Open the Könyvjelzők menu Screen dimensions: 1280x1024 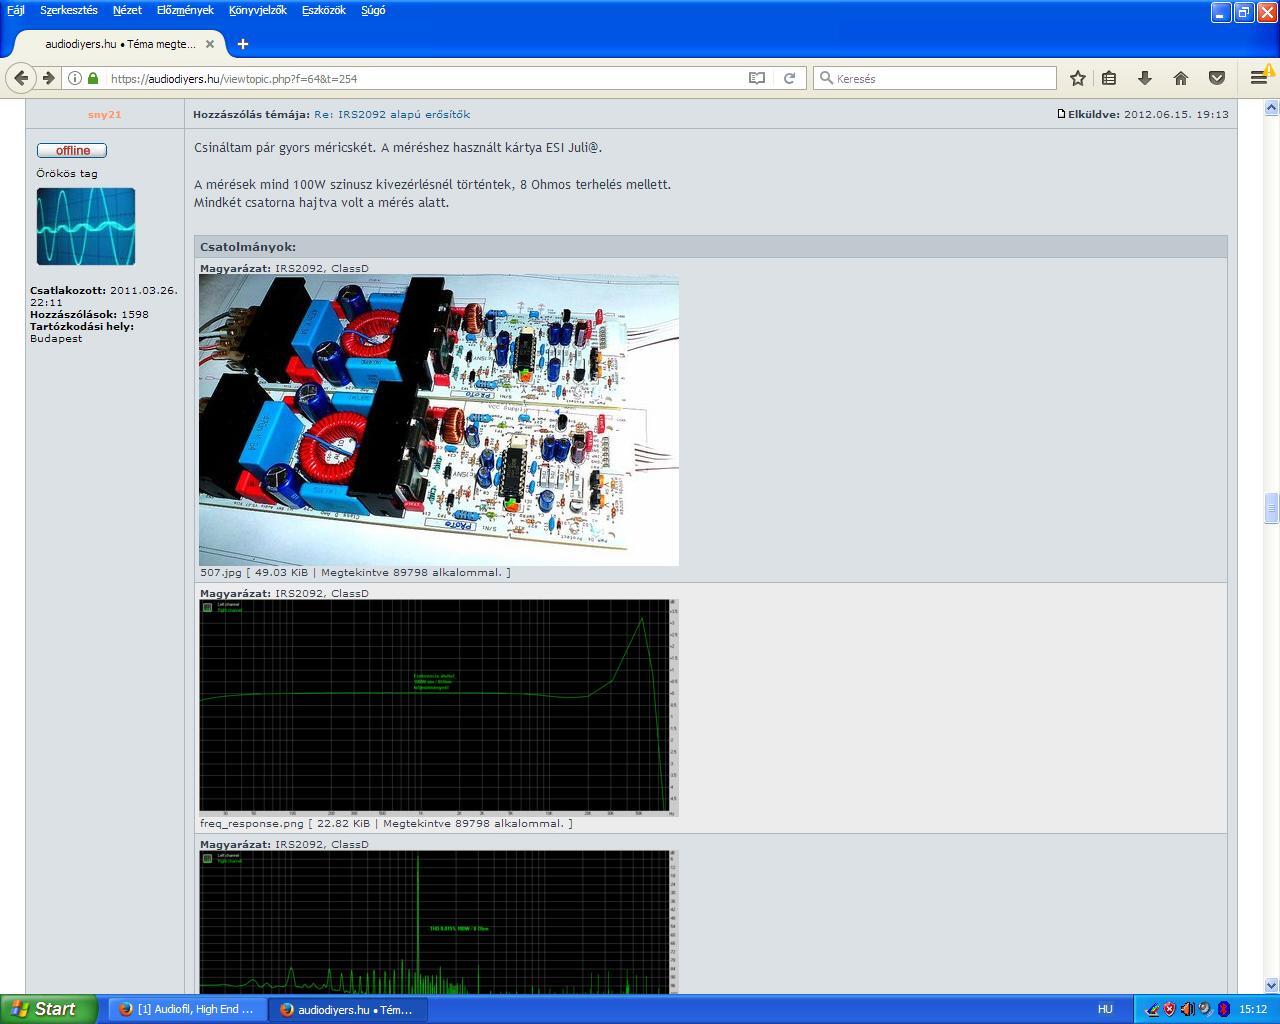(257, 10)
